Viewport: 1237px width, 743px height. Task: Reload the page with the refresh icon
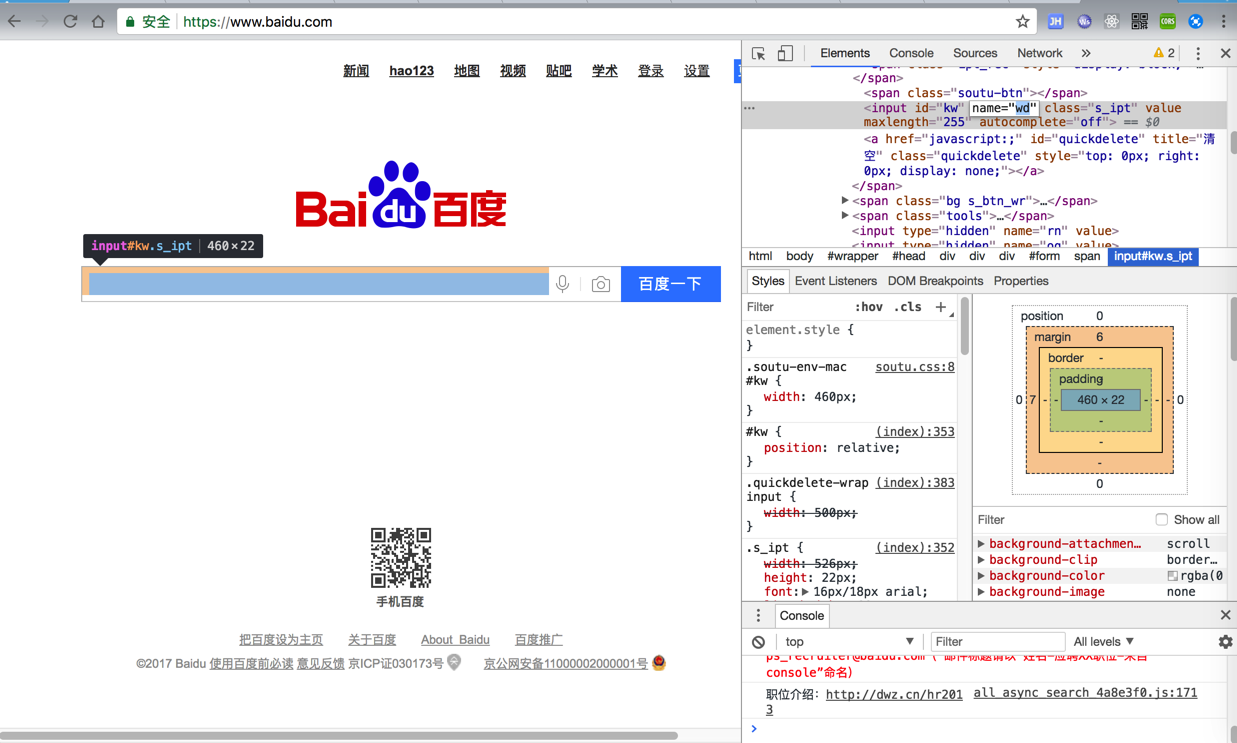tap(70, 21)
